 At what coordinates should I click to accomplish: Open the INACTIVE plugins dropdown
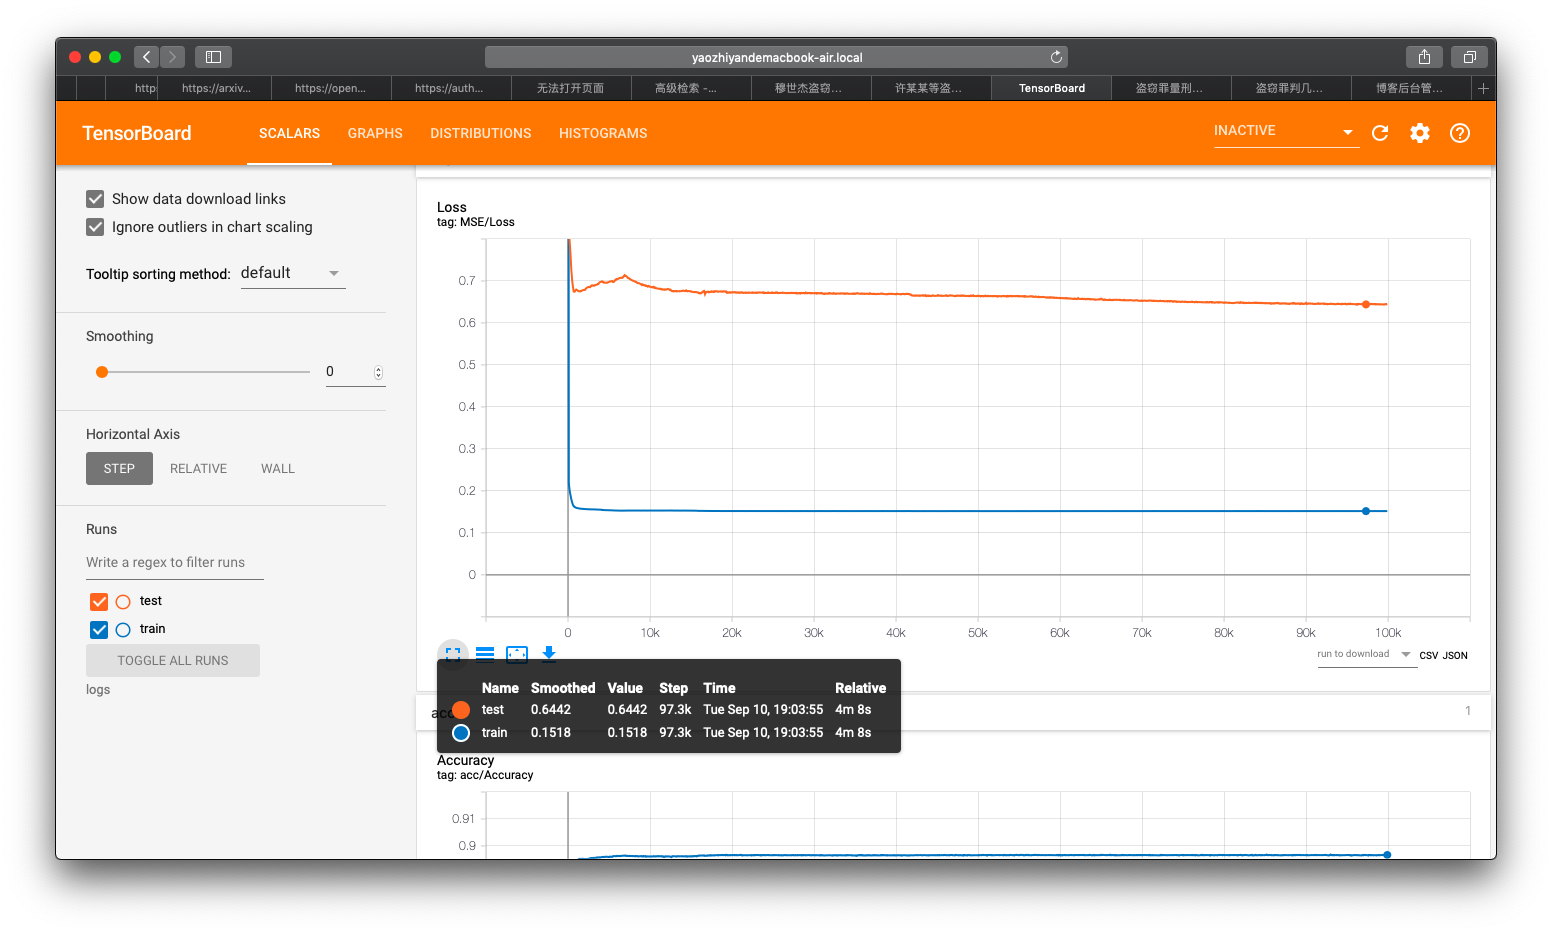[x=1286, y=131]
